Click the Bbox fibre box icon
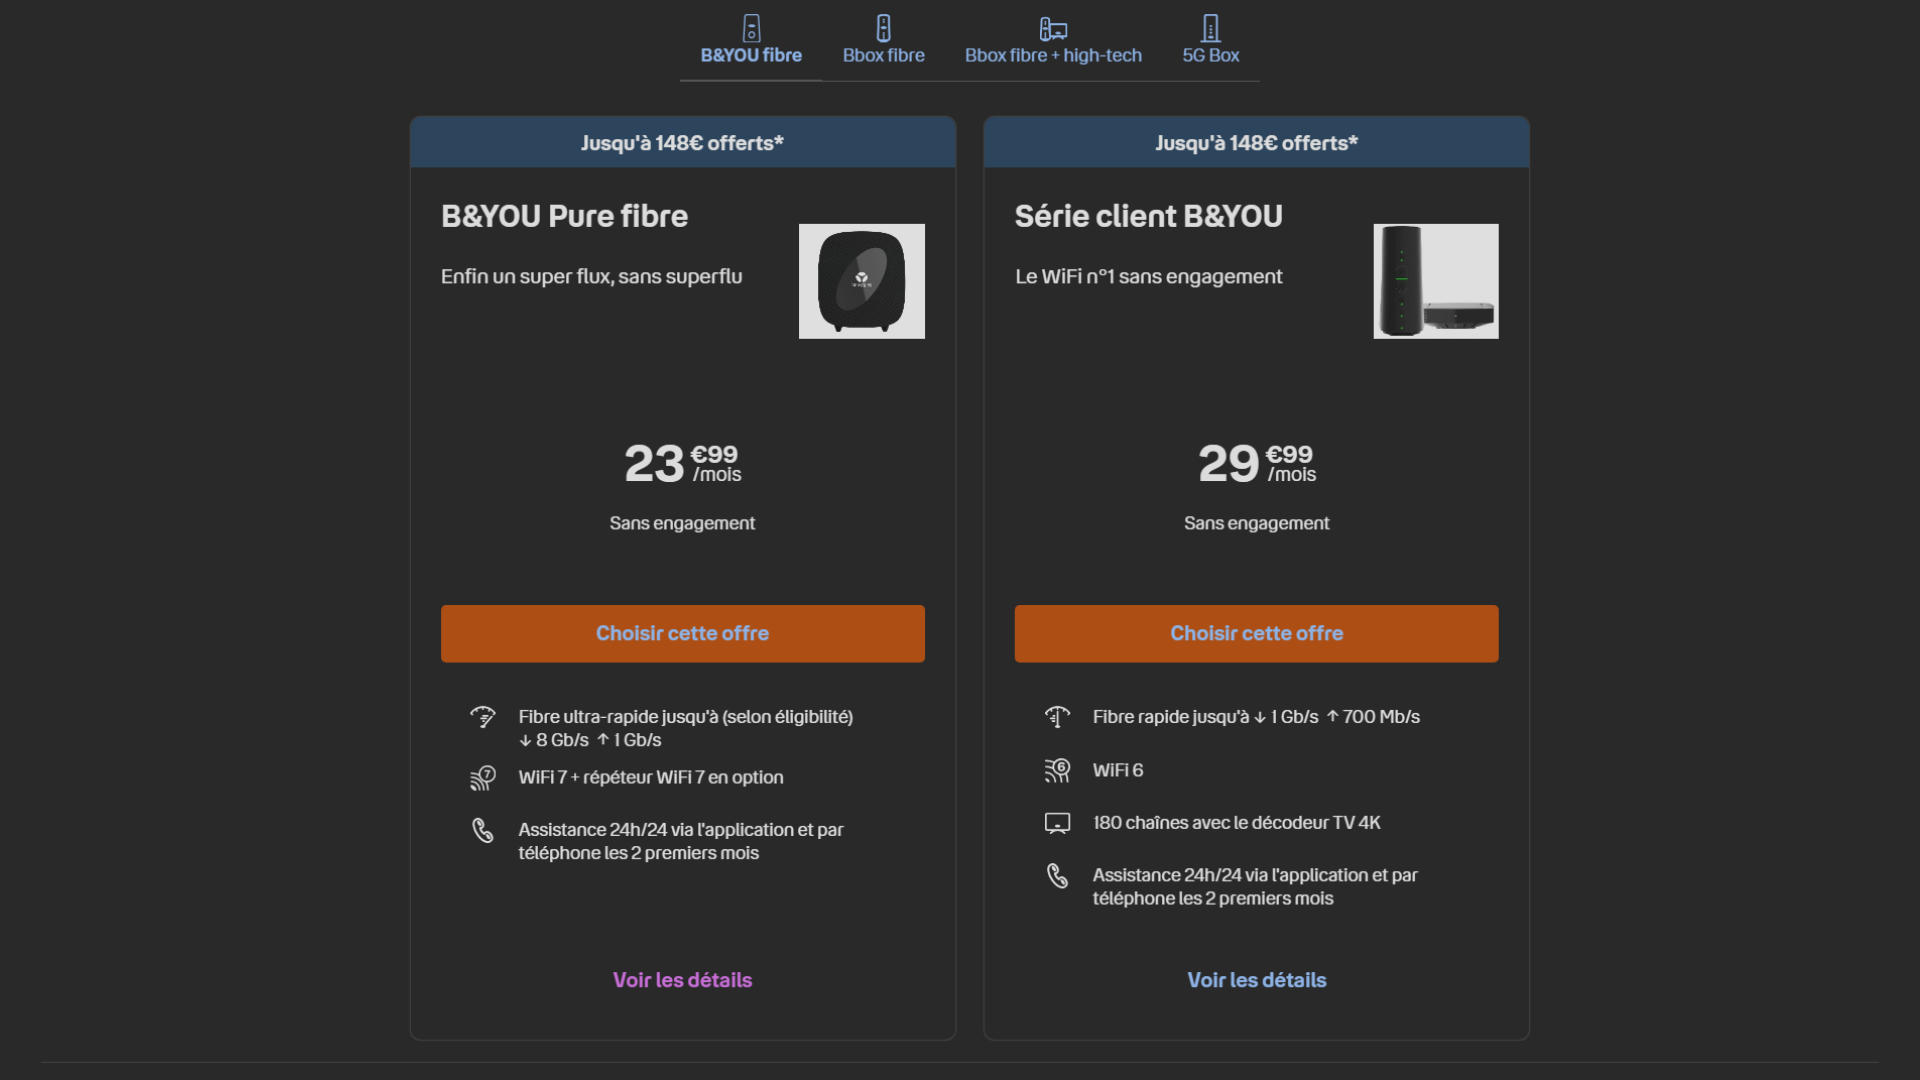The width and height of the screenshot is (1920, 1080). click(883, 28)
